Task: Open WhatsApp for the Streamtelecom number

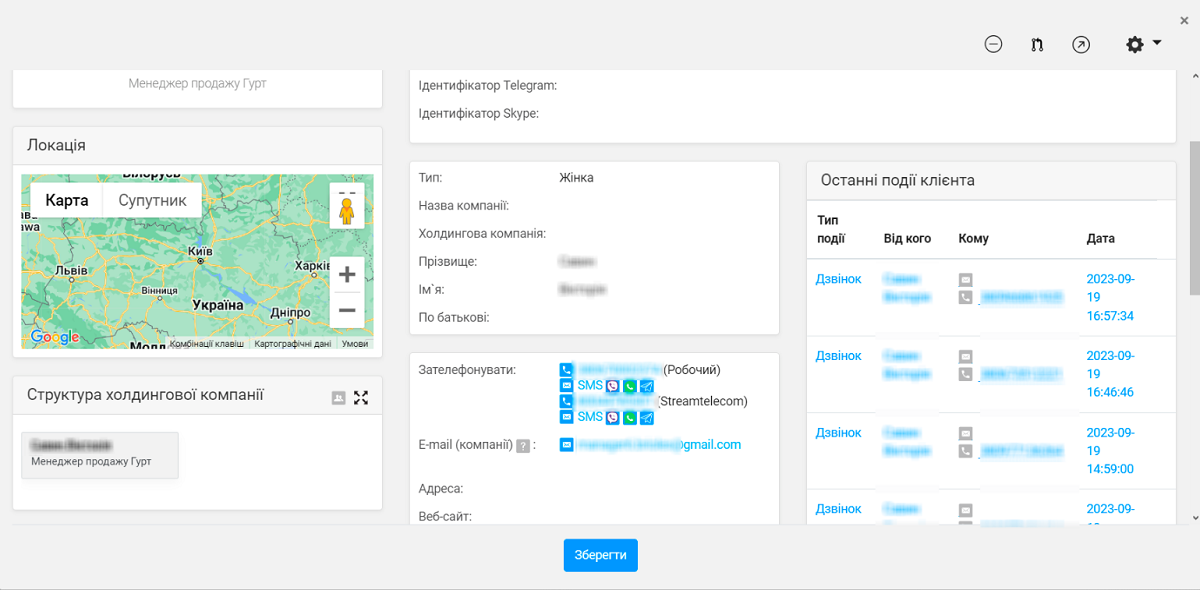Action: coord(630,417)
